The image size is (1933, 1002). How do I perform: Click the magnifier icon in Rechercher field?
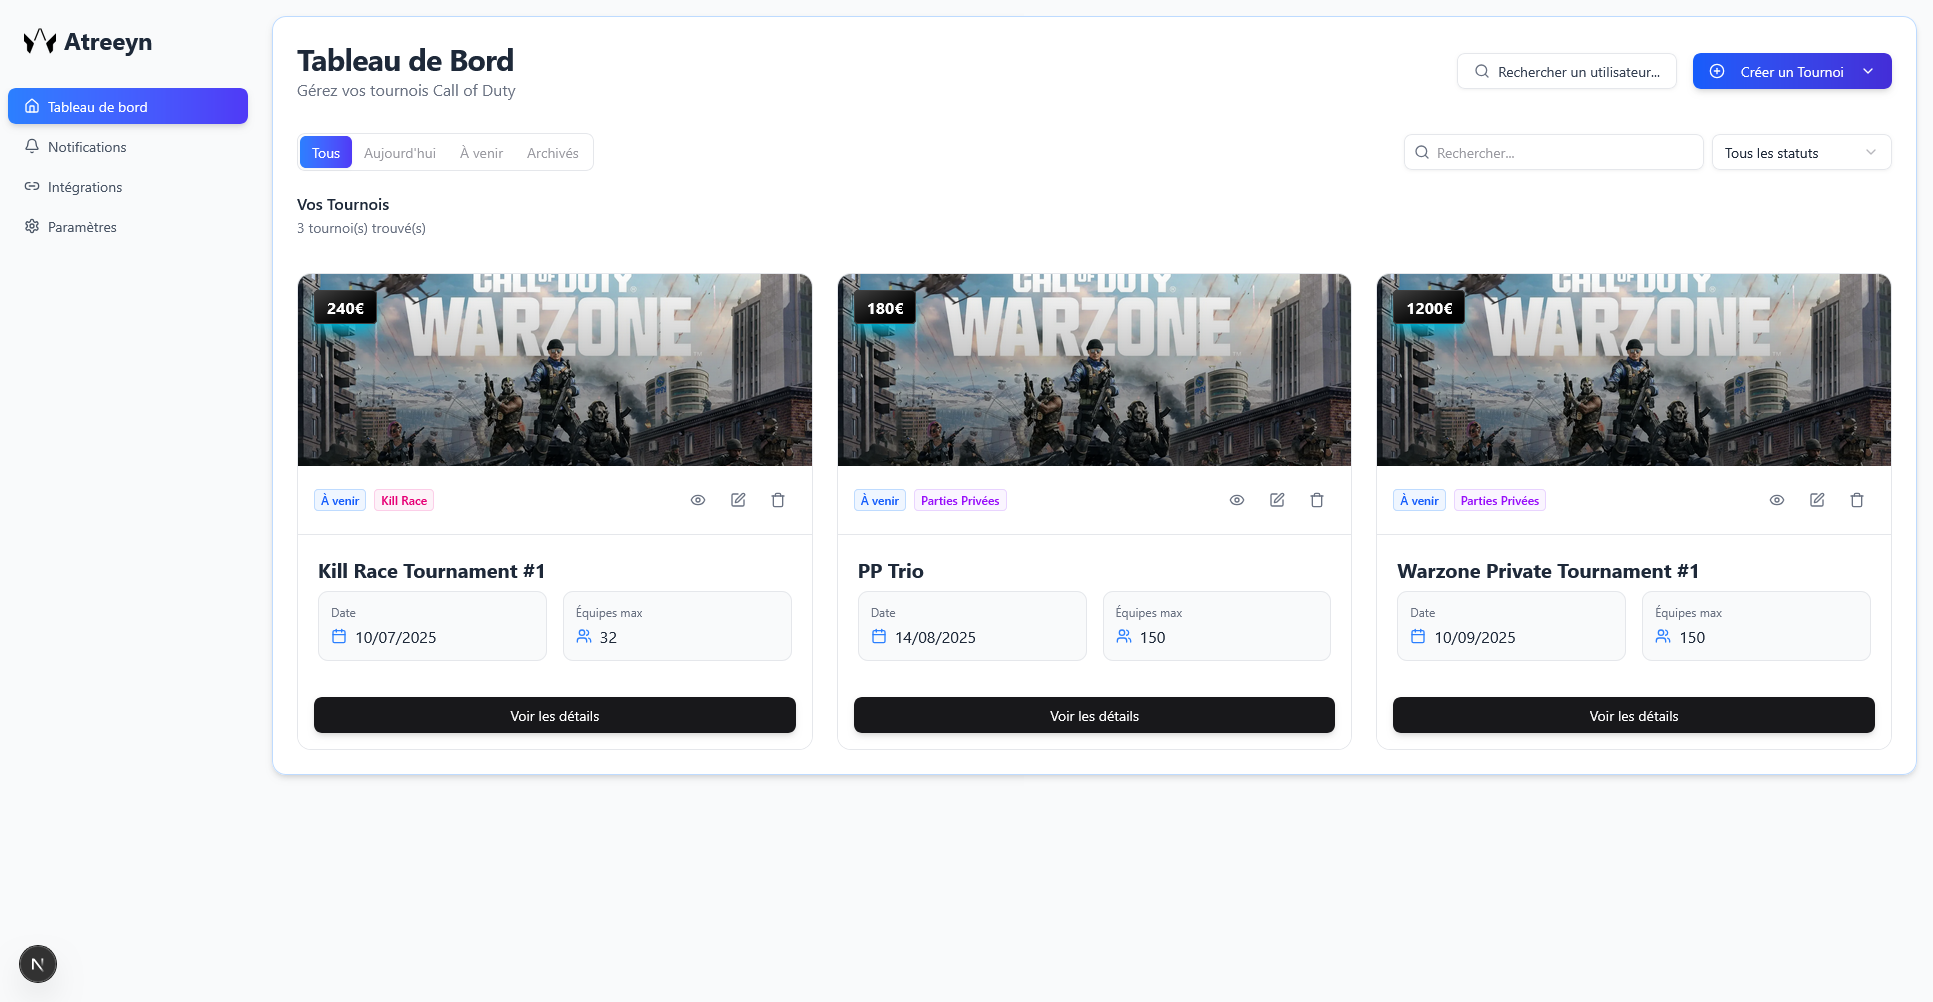[1422, 152]
